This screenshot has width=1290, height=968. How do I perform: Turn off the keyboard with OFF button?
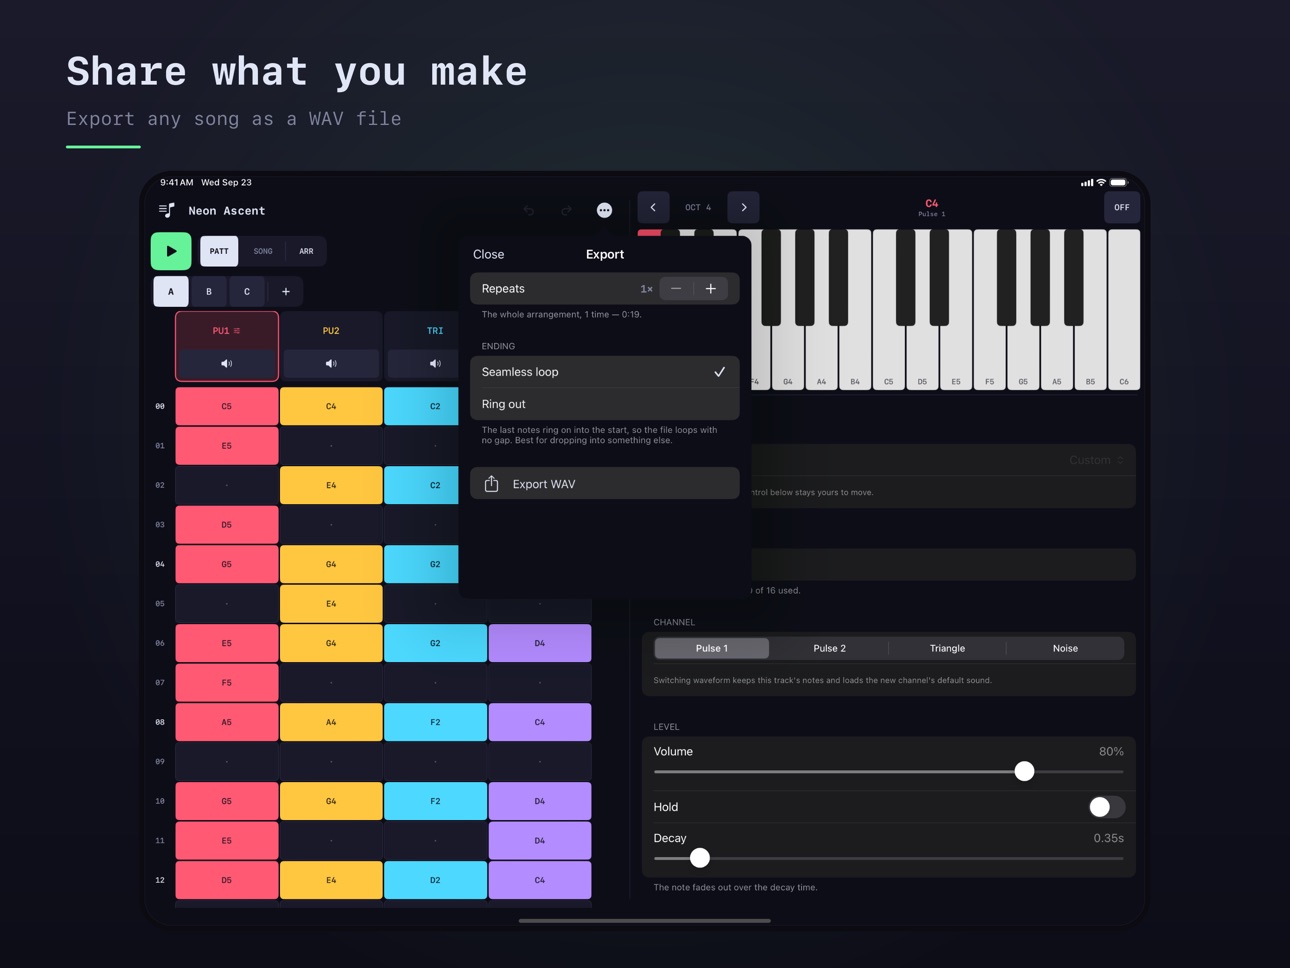(x=1122, y=207)
